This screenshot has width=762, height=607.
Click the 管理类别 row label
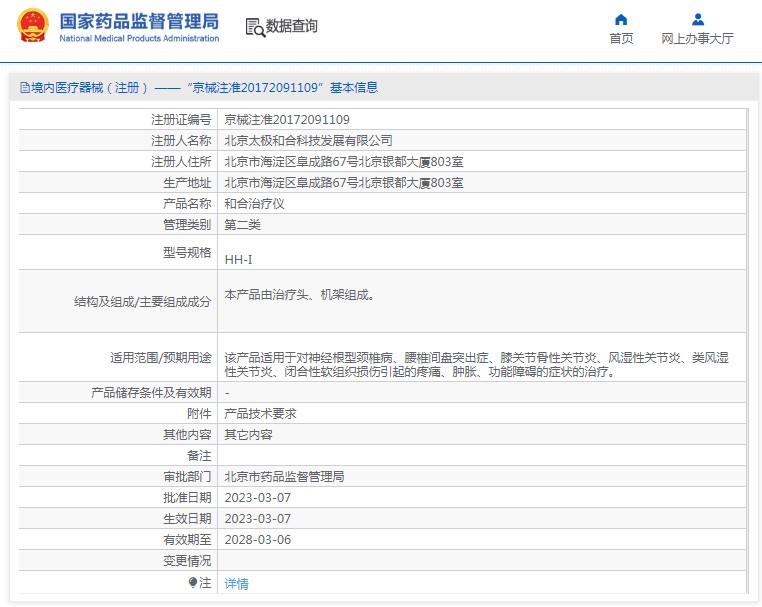[187, 225]
